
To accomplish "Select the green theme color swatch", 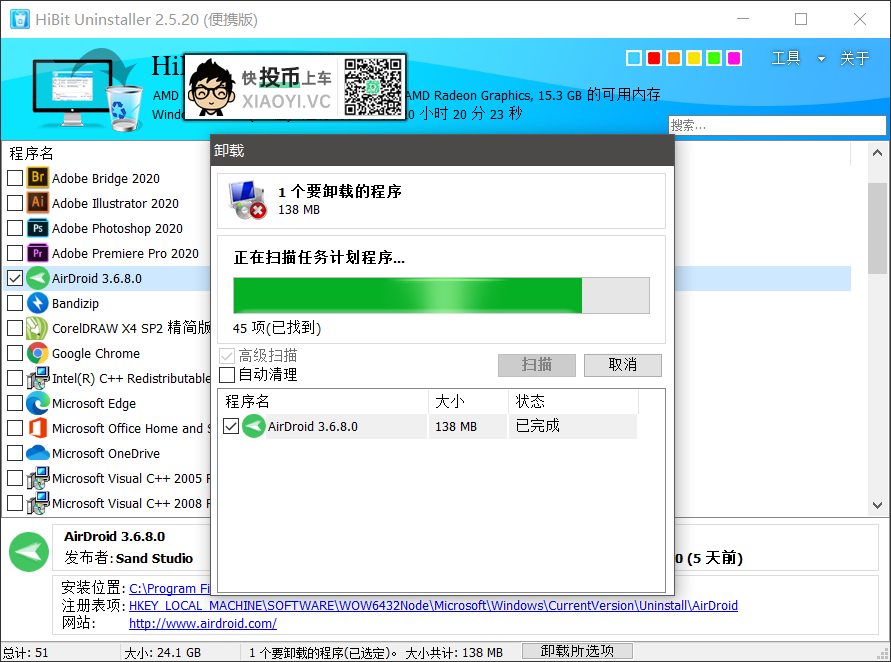I will [x=714, y=58].
